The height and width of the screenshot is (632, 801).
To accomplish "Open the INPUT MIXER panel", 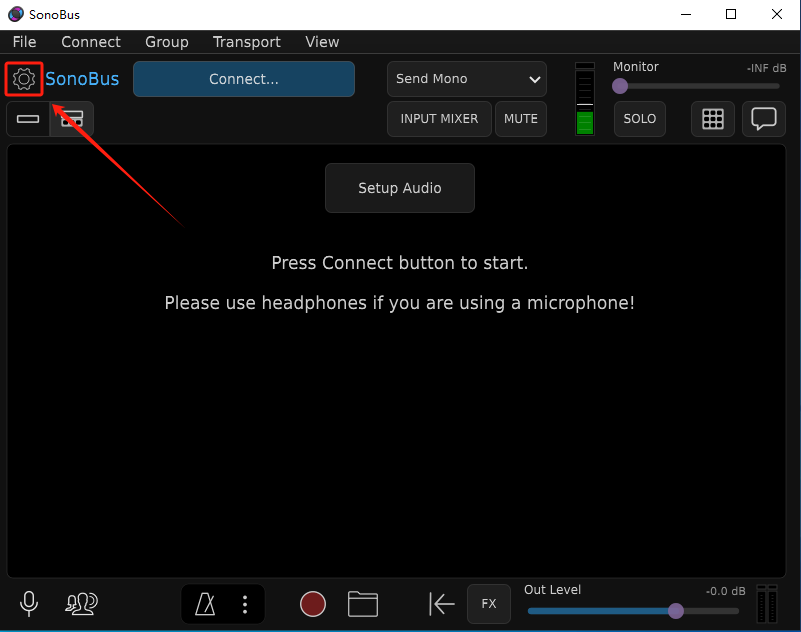I will click(x=439, y=118).
